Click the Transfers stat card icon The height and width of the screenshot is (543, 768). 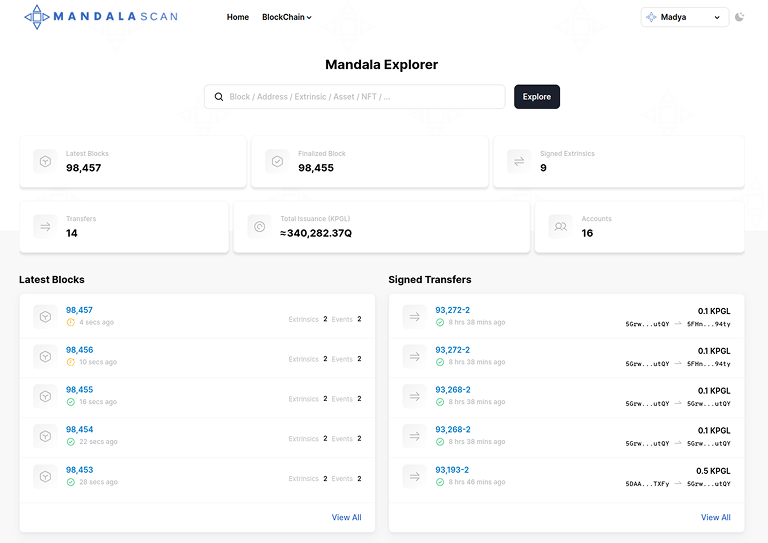click(x=45, y=226)
